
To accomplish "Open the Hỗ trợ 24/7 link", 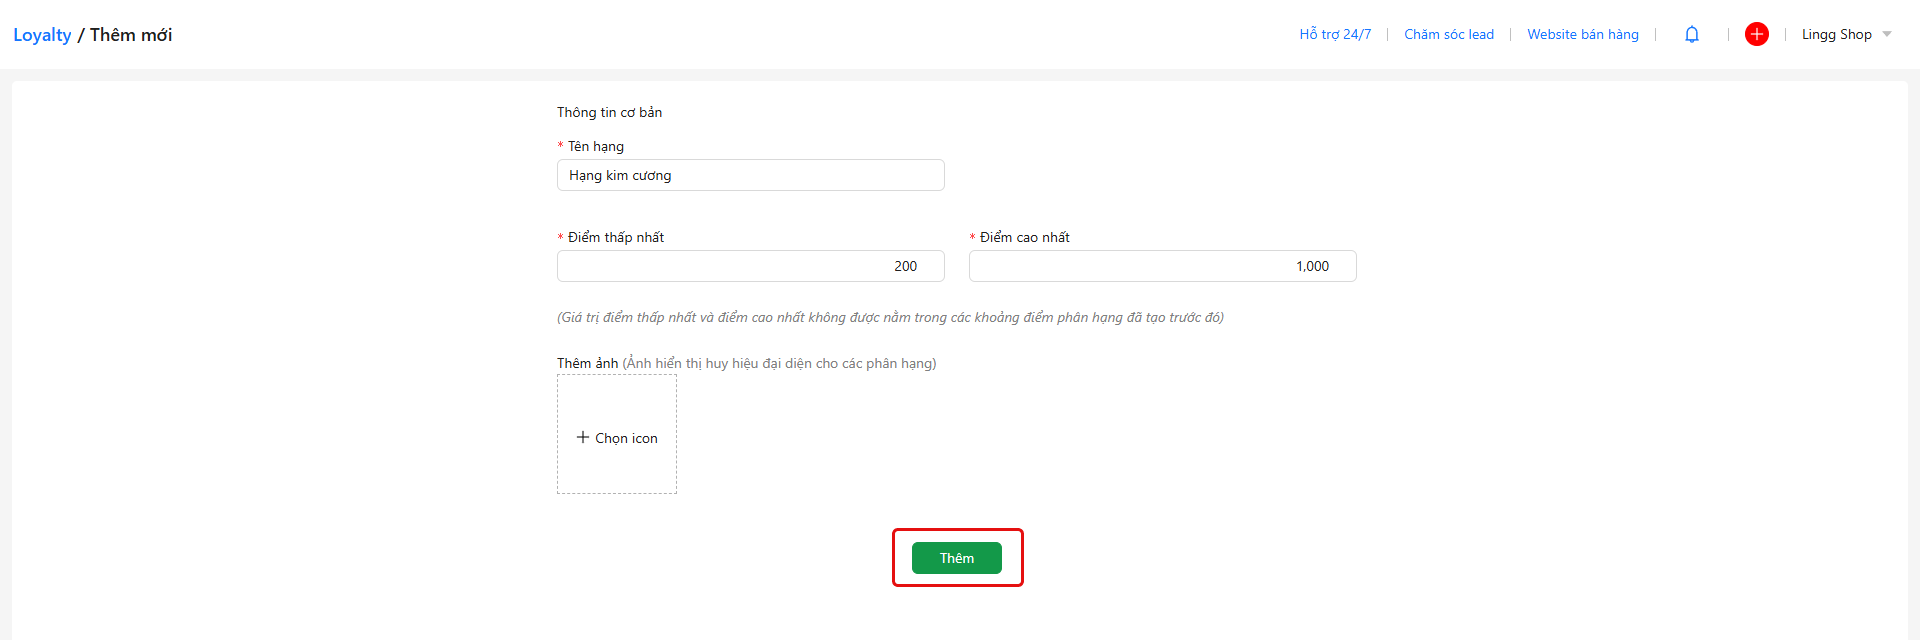I will pyautogui.click(x=1335, y=34).
